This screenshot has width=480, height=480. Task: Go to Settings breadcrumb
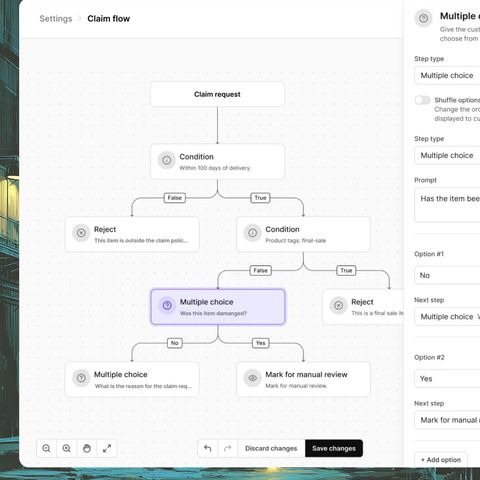(56, 19)
